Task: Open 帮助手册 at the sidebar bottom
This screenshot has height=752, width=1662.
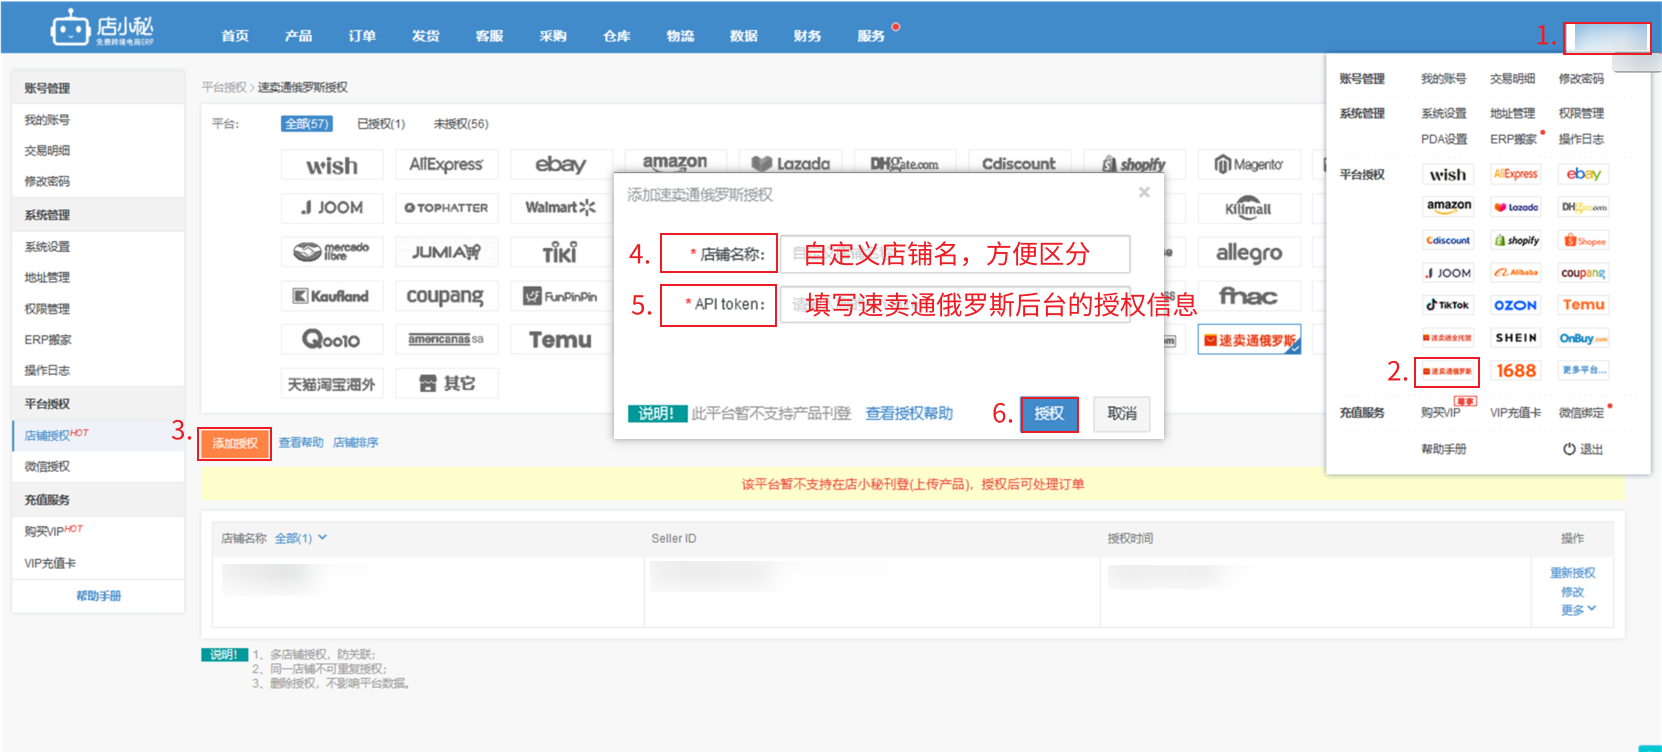Action: (98, 596)
